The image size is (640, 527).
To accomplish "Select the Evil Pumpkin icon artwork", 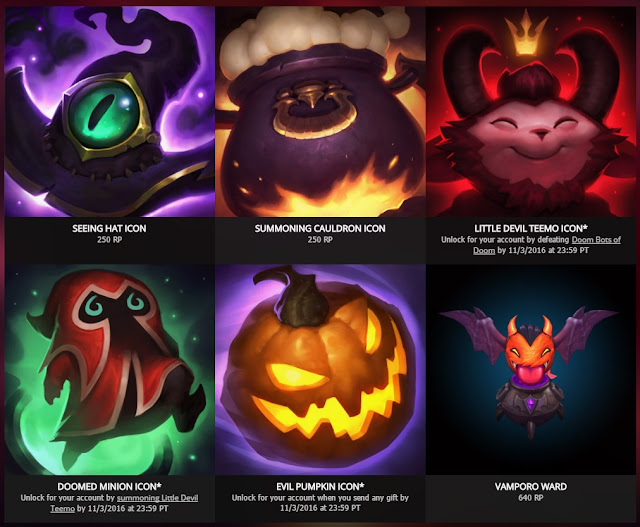I will (320, 369).
